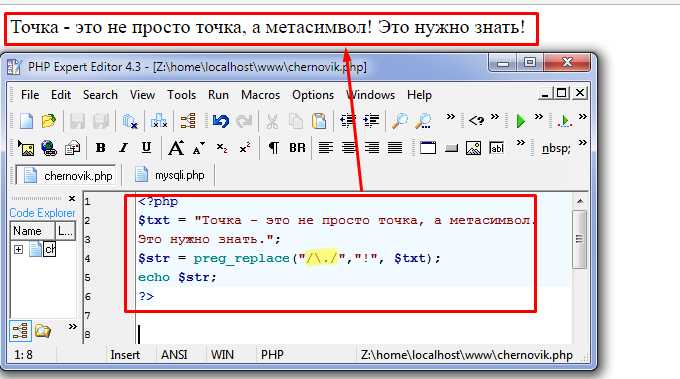Click the Save diskette icon

[77, 121]
